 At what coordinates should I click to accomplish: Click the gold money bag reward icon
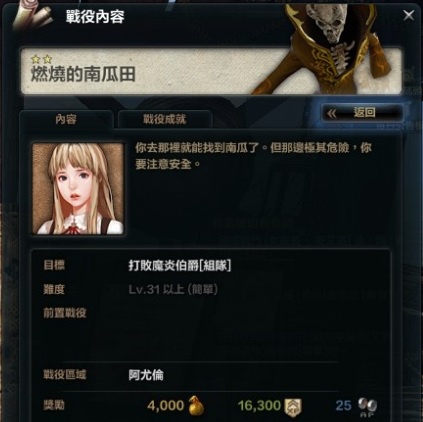(x=196, y=405)
